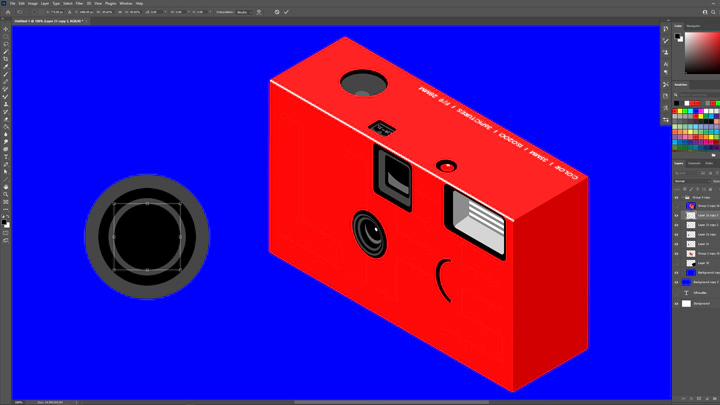Hide the Layer 31 layer
This screenshot has height=405, width=720.
tap(676, 244)
